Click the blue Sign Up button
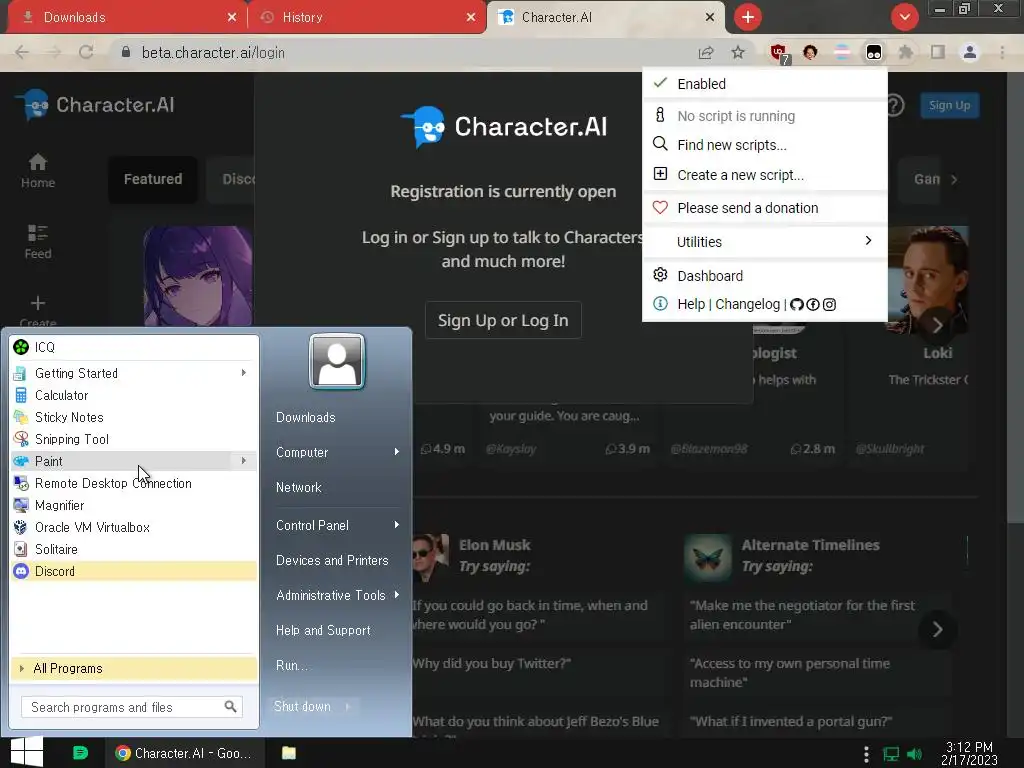Screen dimensions: 1024x768 tap(950, 105)
